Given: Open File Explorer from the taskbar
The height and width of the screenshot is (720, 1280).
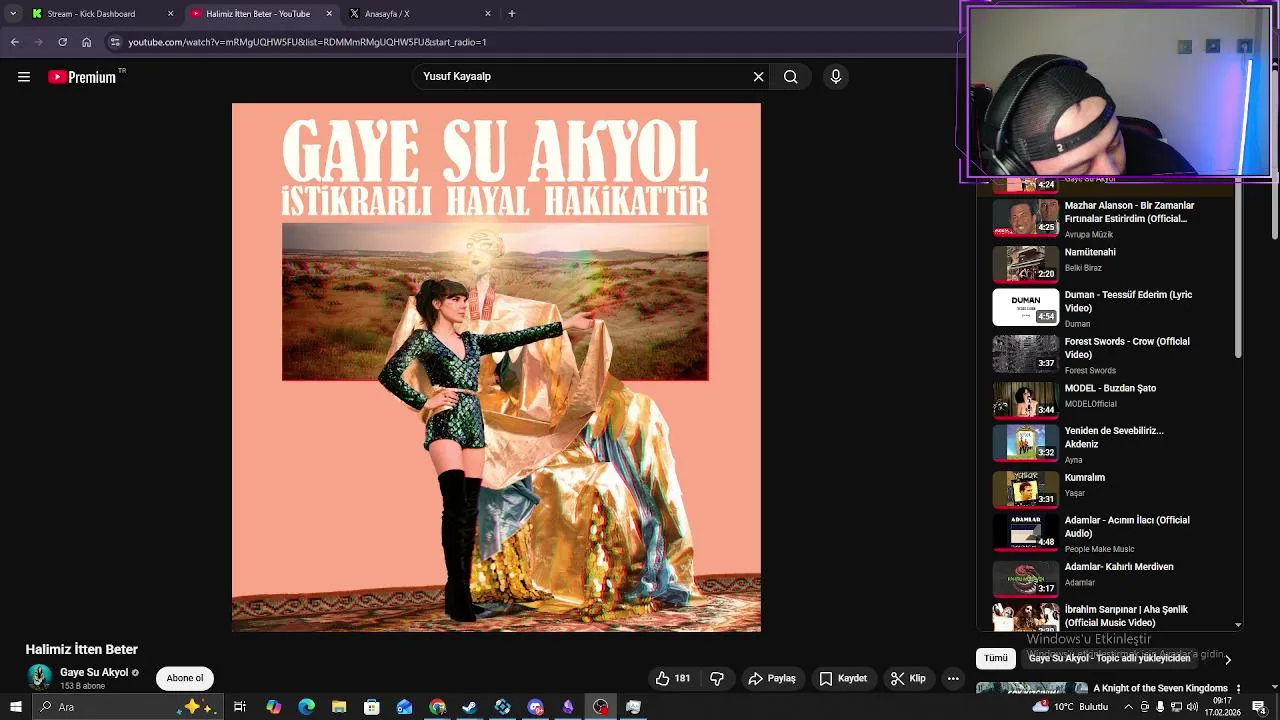Looking at the screenshot, I should coord(339,707).
